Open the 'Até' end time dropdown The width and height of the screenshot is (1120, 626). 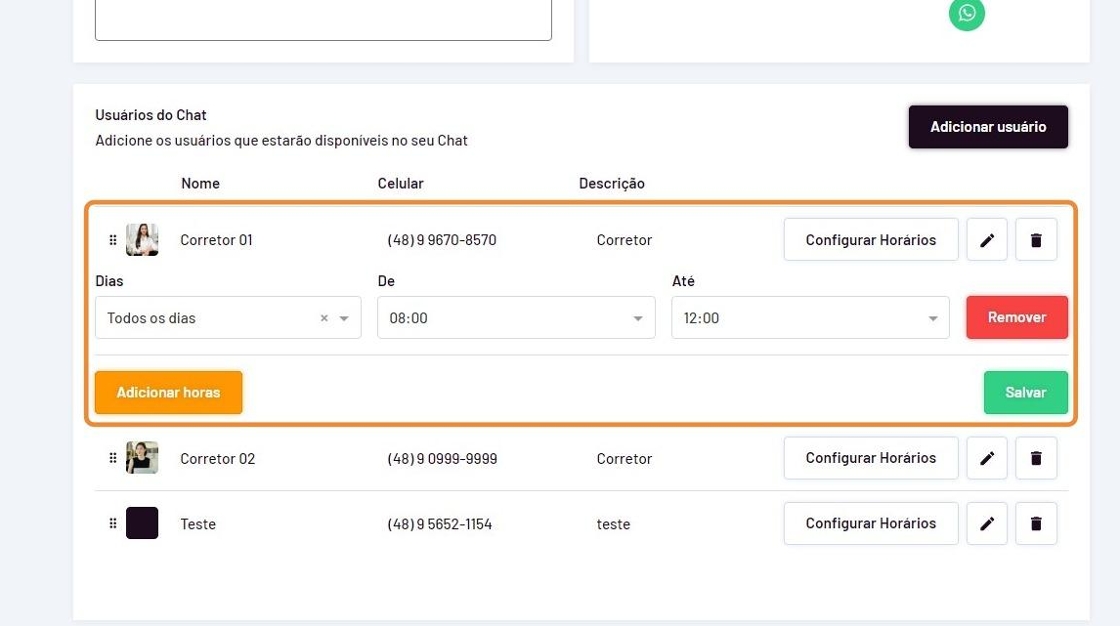[932, 318]
